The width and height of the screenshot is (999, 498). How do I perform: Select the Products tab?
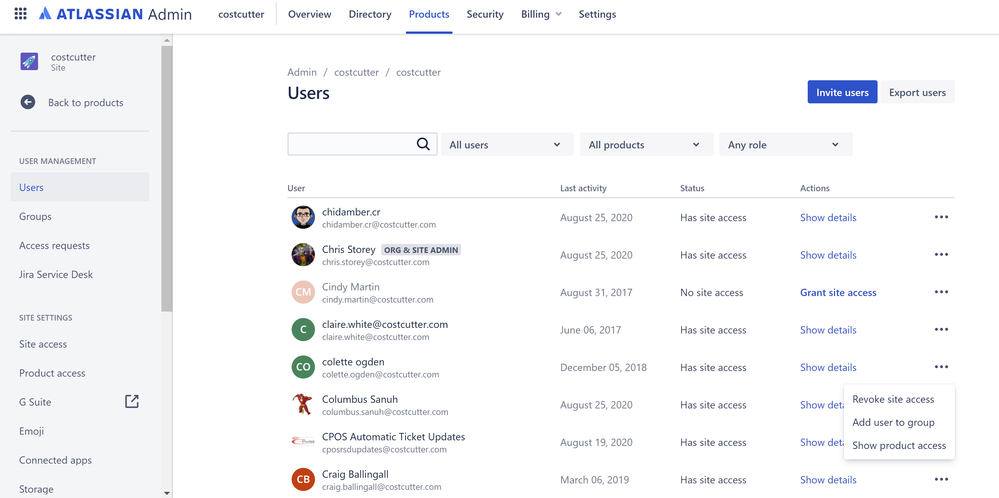429,14
